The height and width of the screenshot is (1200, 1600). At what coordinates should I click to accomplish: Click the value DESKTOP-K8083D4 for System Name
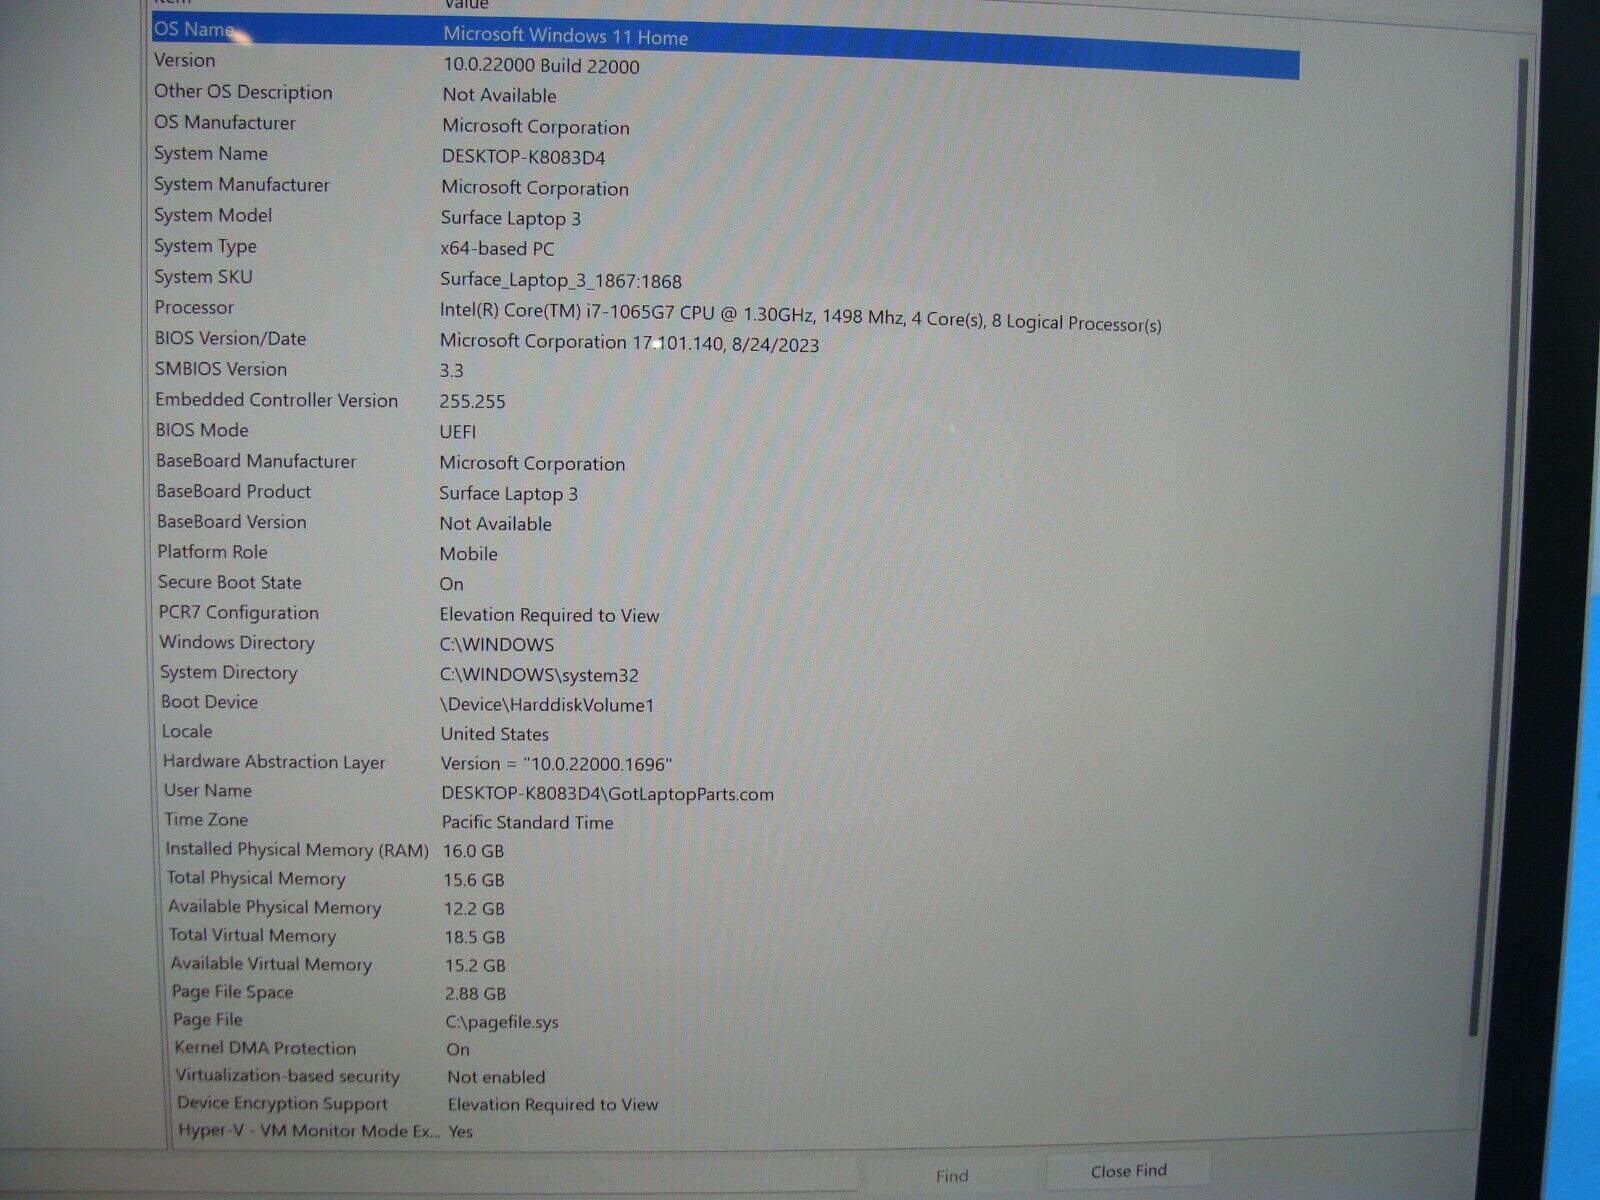523,157
